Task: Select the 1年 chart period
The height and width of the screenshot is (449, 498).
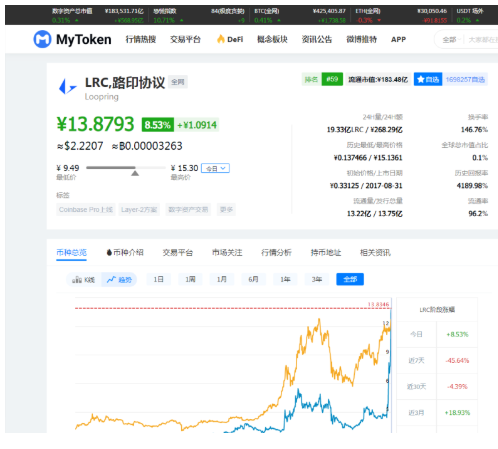Action: (285, 279)
